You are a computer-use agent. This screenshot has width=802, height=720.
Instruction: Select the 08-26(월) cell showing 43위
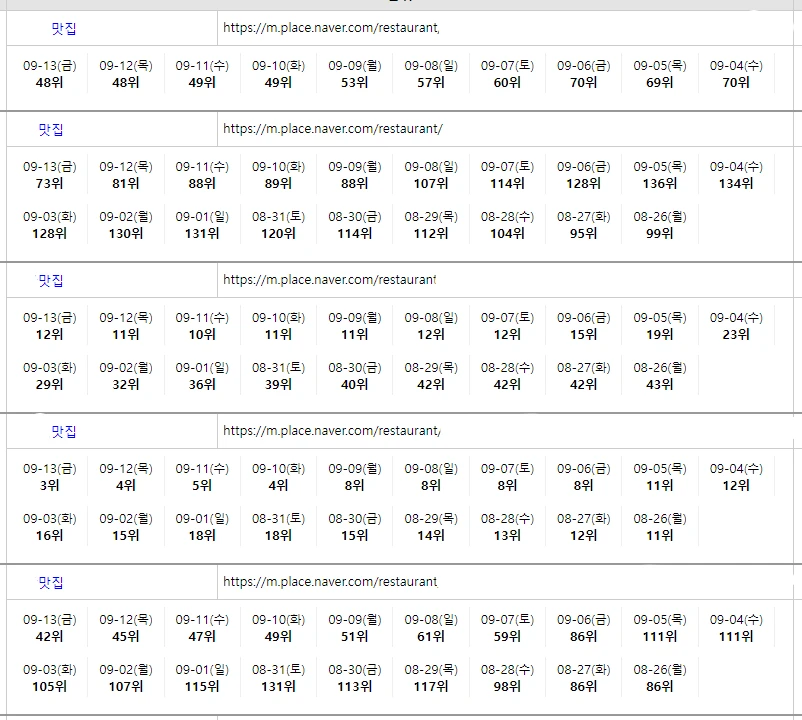click(x=660, y=376)
